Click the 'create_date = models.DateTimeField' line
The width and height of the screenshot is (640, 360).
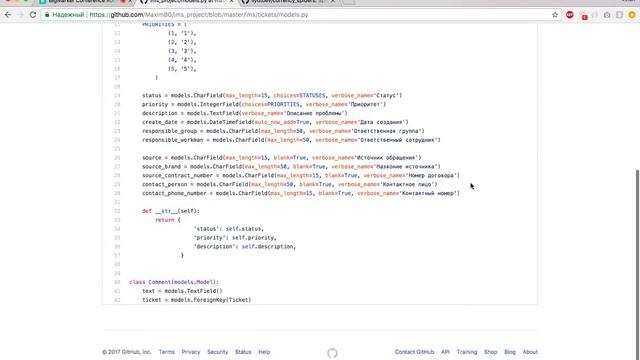pos(275,122)
